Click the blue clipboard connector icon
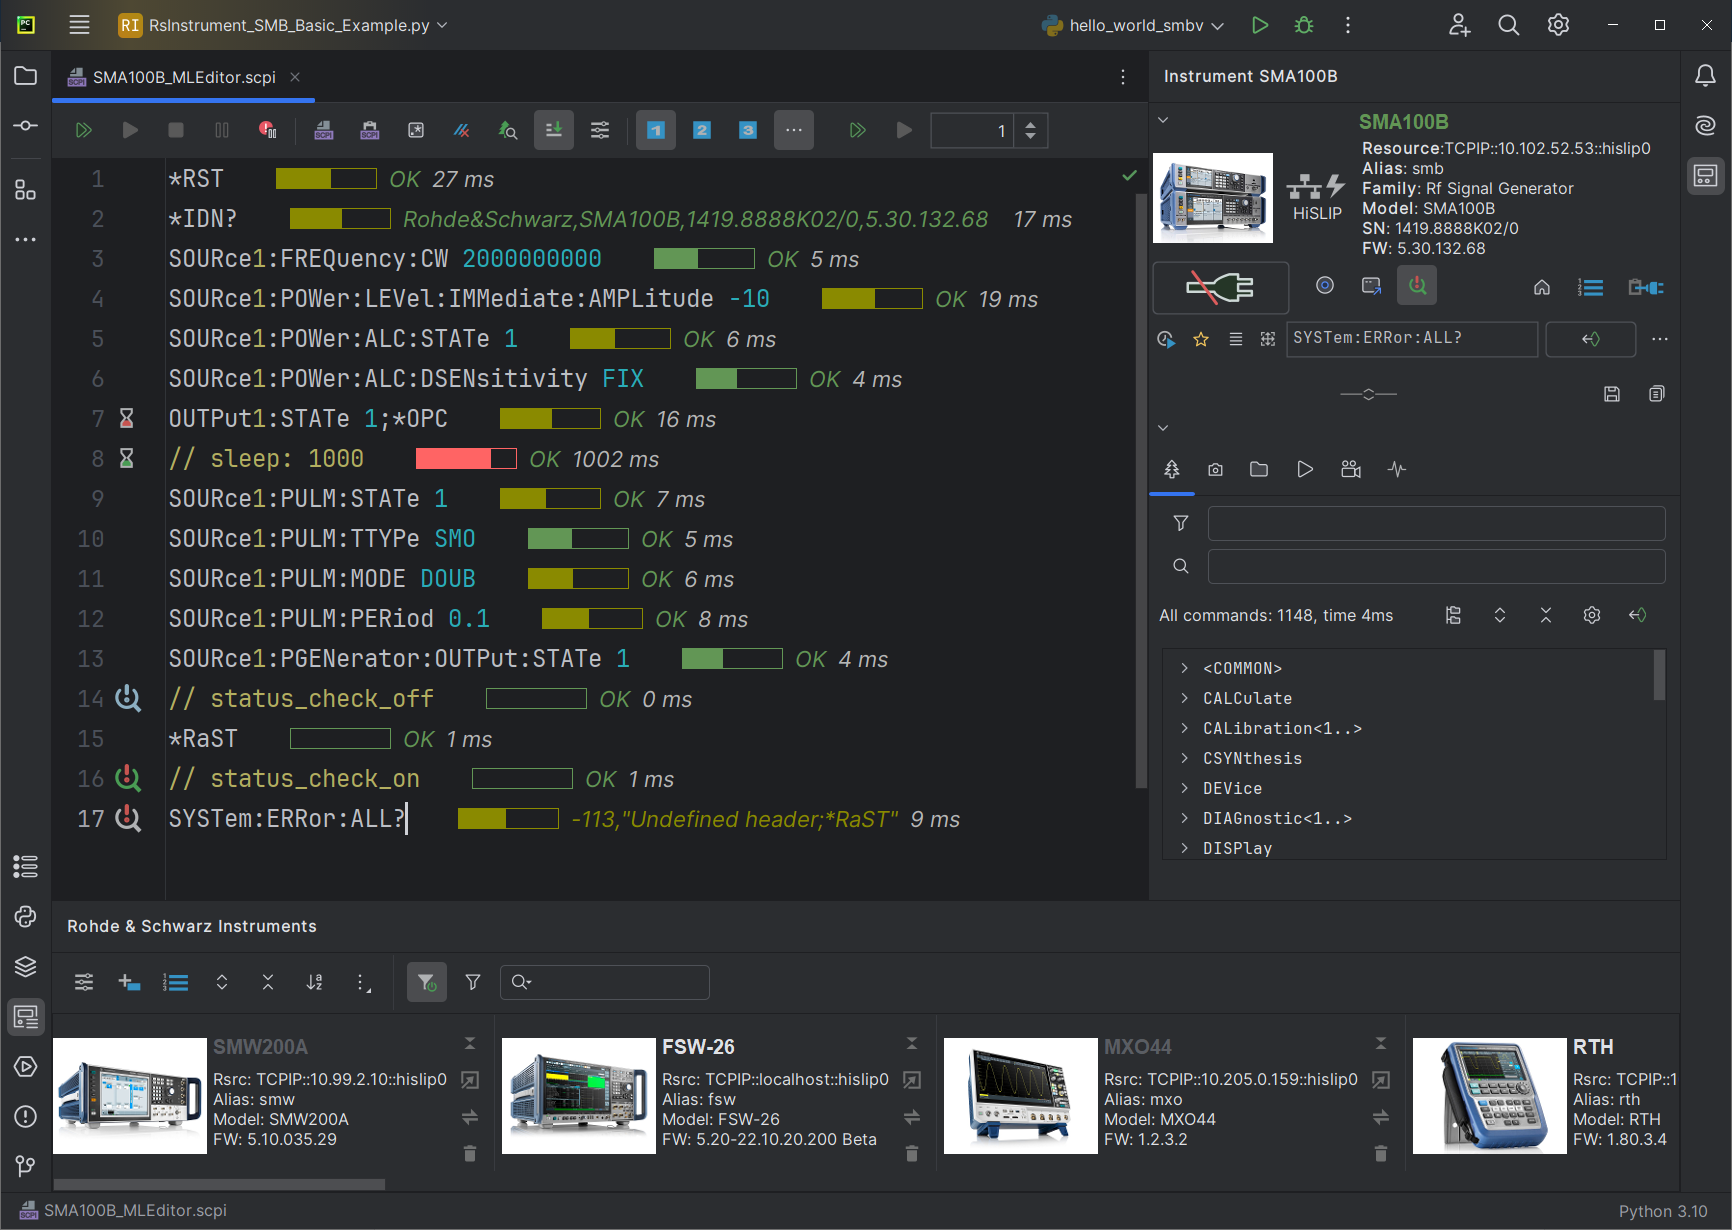The height and width of the screenshot is (1230, 1732). (1646, 288)
